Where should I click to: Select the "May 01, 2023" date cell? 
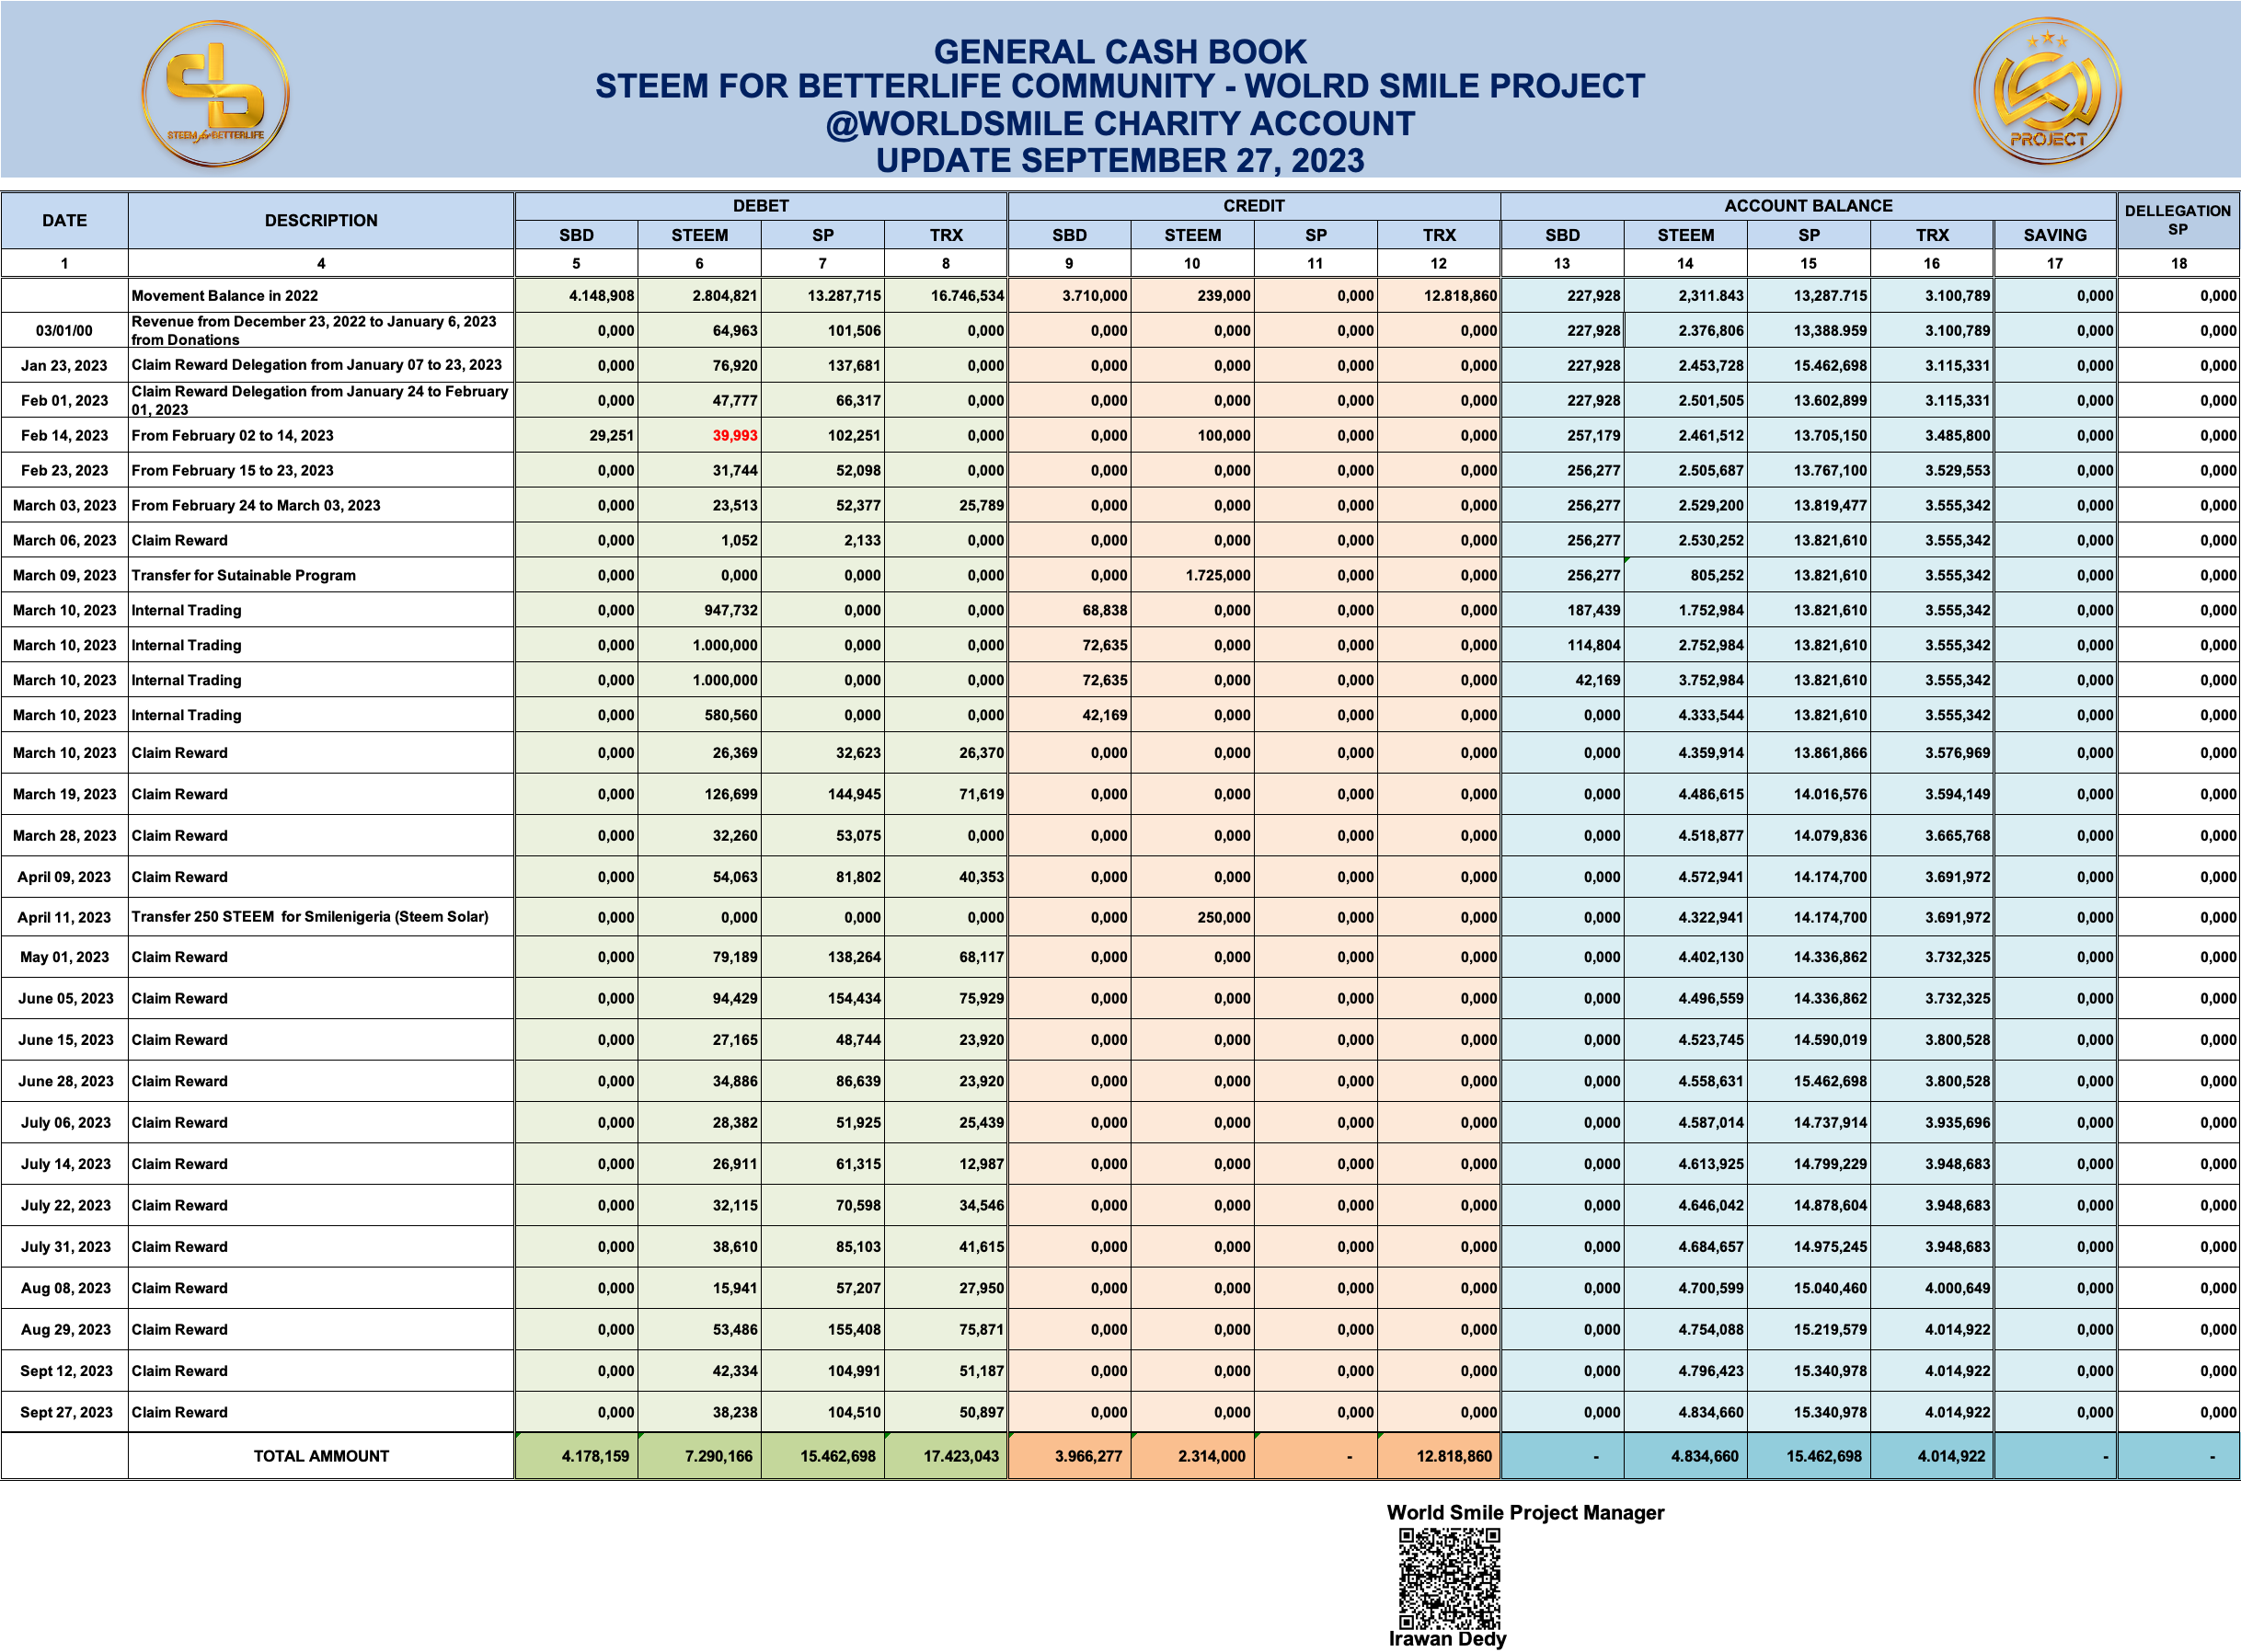[x=65, y=958]
